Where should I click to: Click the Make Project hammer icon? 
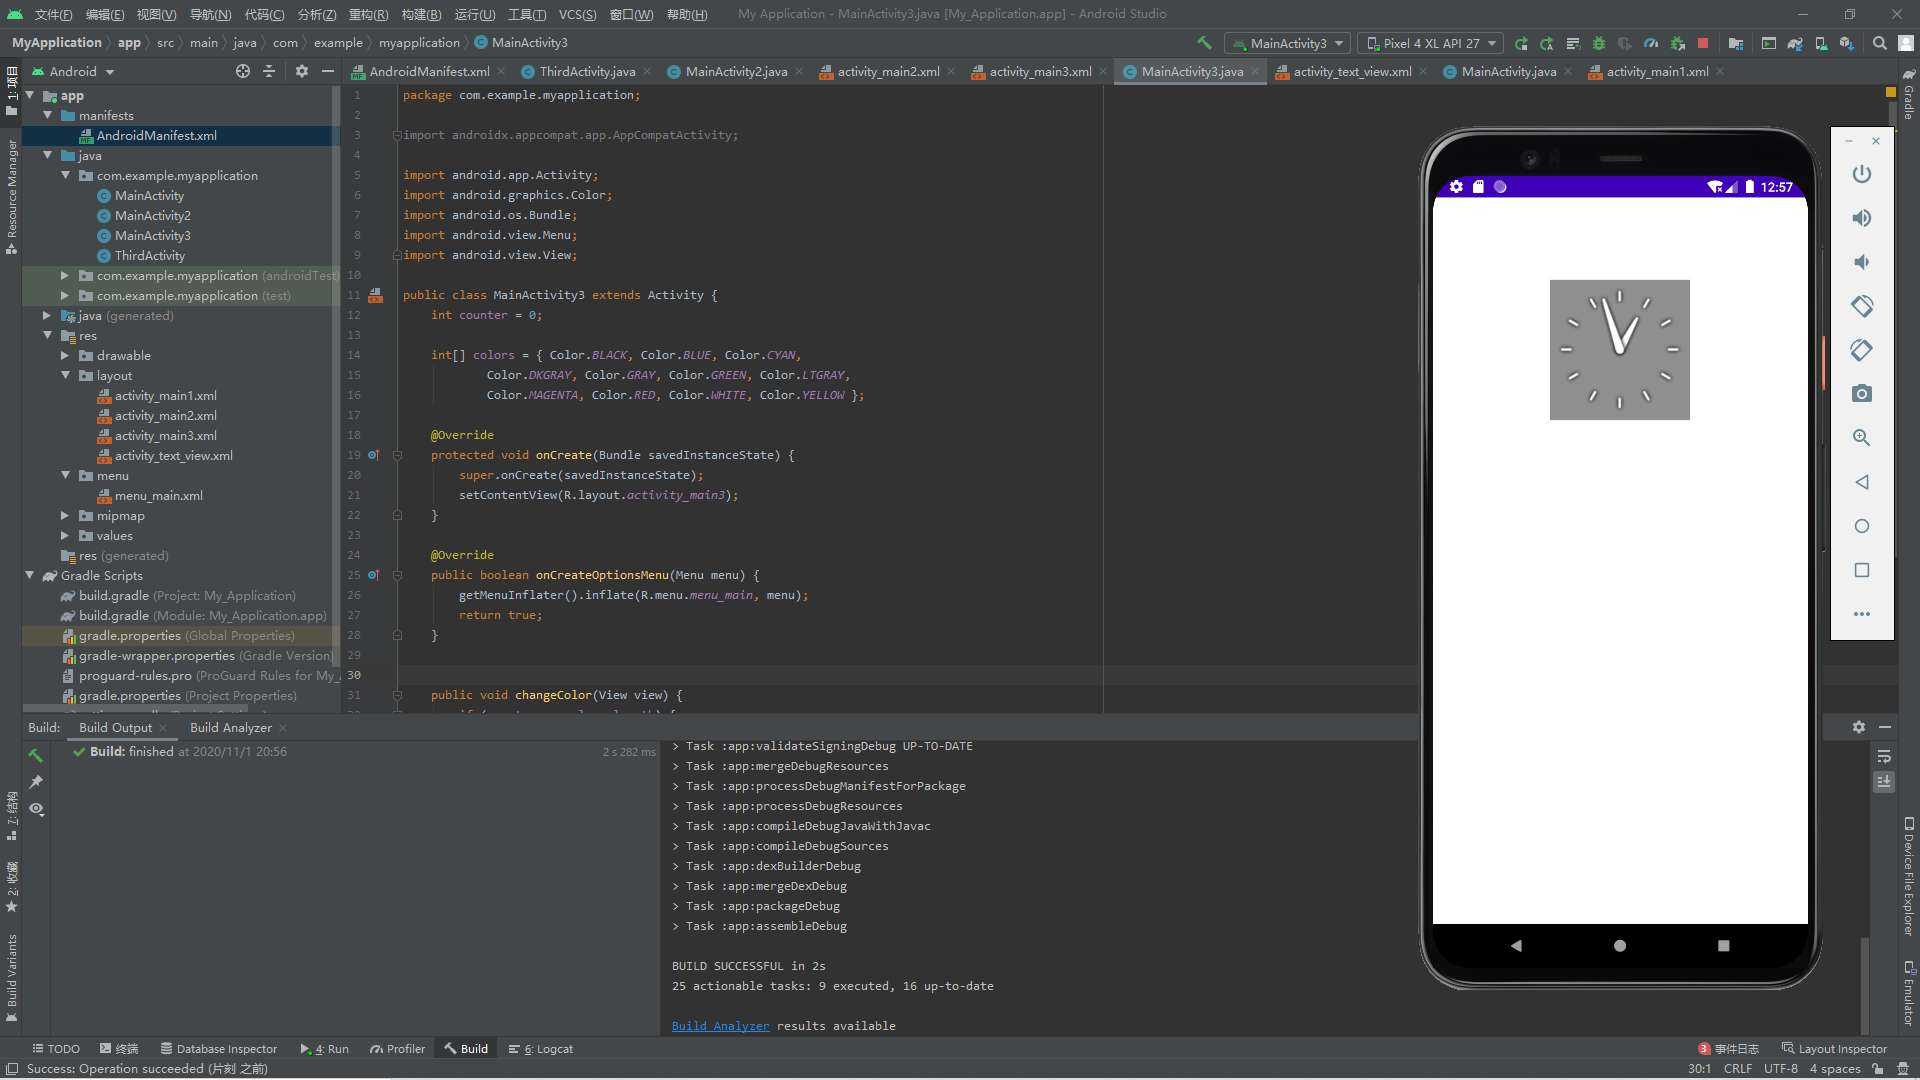[x=1204, y=43]
